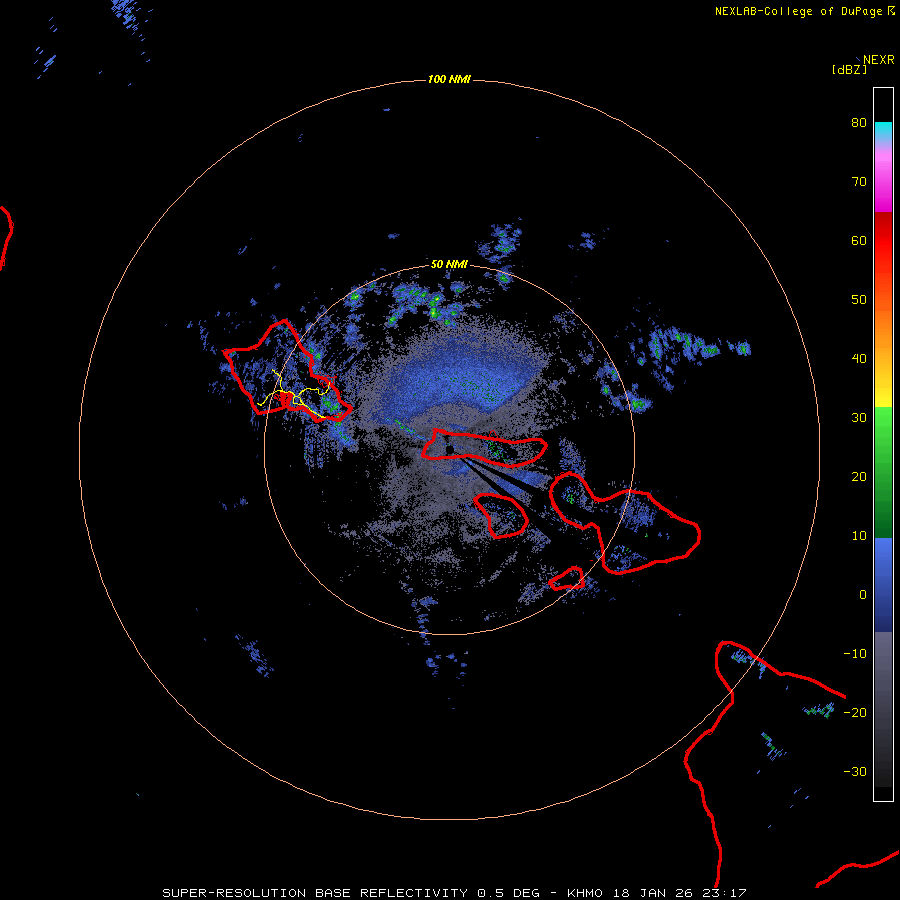Click the reflectivity color scale bar
The width and height of the screenshot is (900, 900).
tap(883, 444)
